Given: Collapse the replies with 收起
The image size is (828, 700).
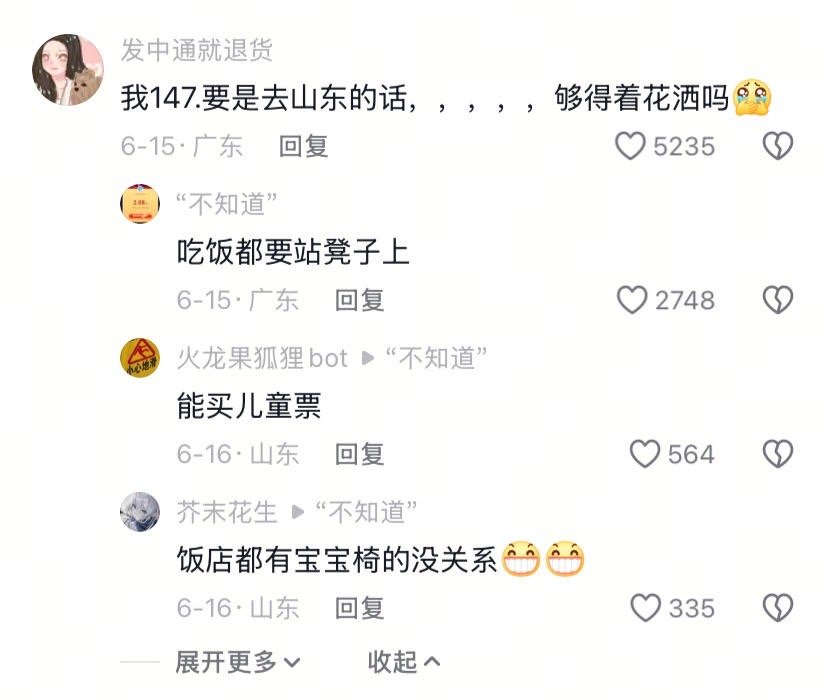Looking at the screenshot, I should click(404, 662).
